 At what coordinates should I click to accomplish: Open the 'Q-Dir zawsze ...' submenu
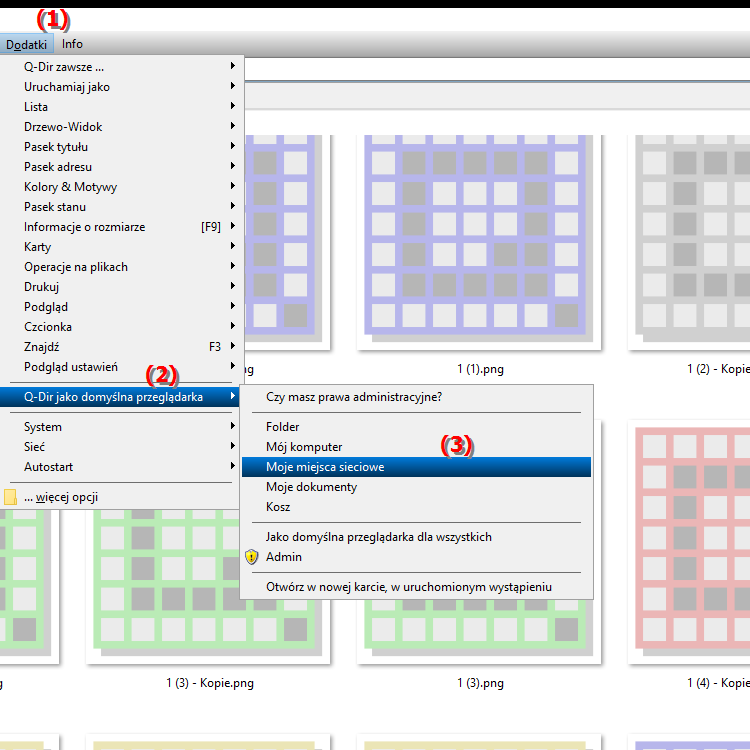[121, 67]
